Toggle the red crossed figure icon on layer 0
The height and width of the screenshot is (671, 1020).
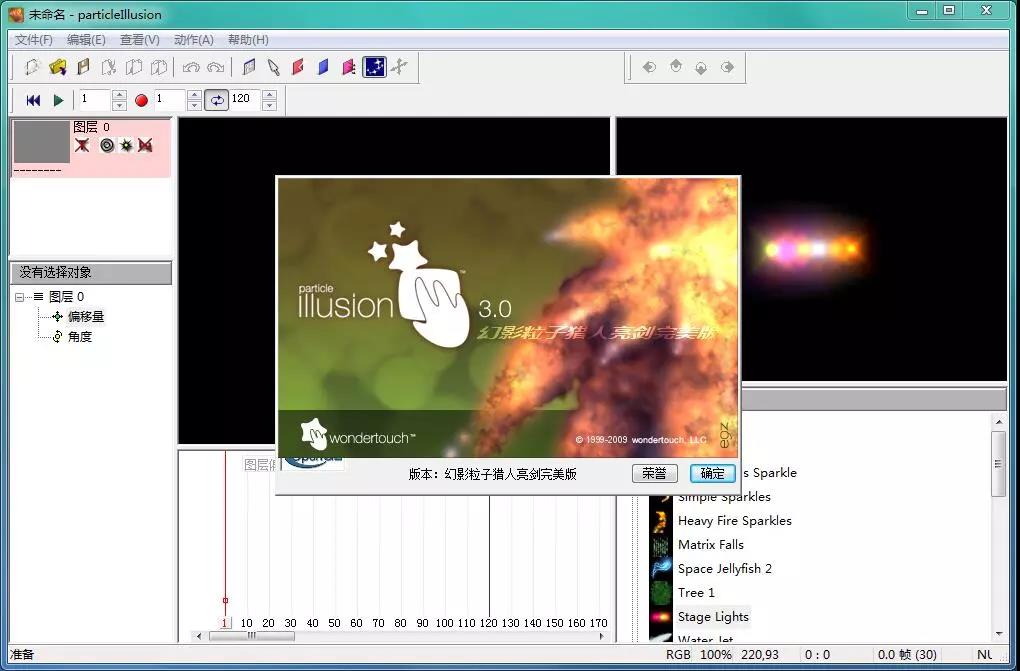click(x=82, y=145)
